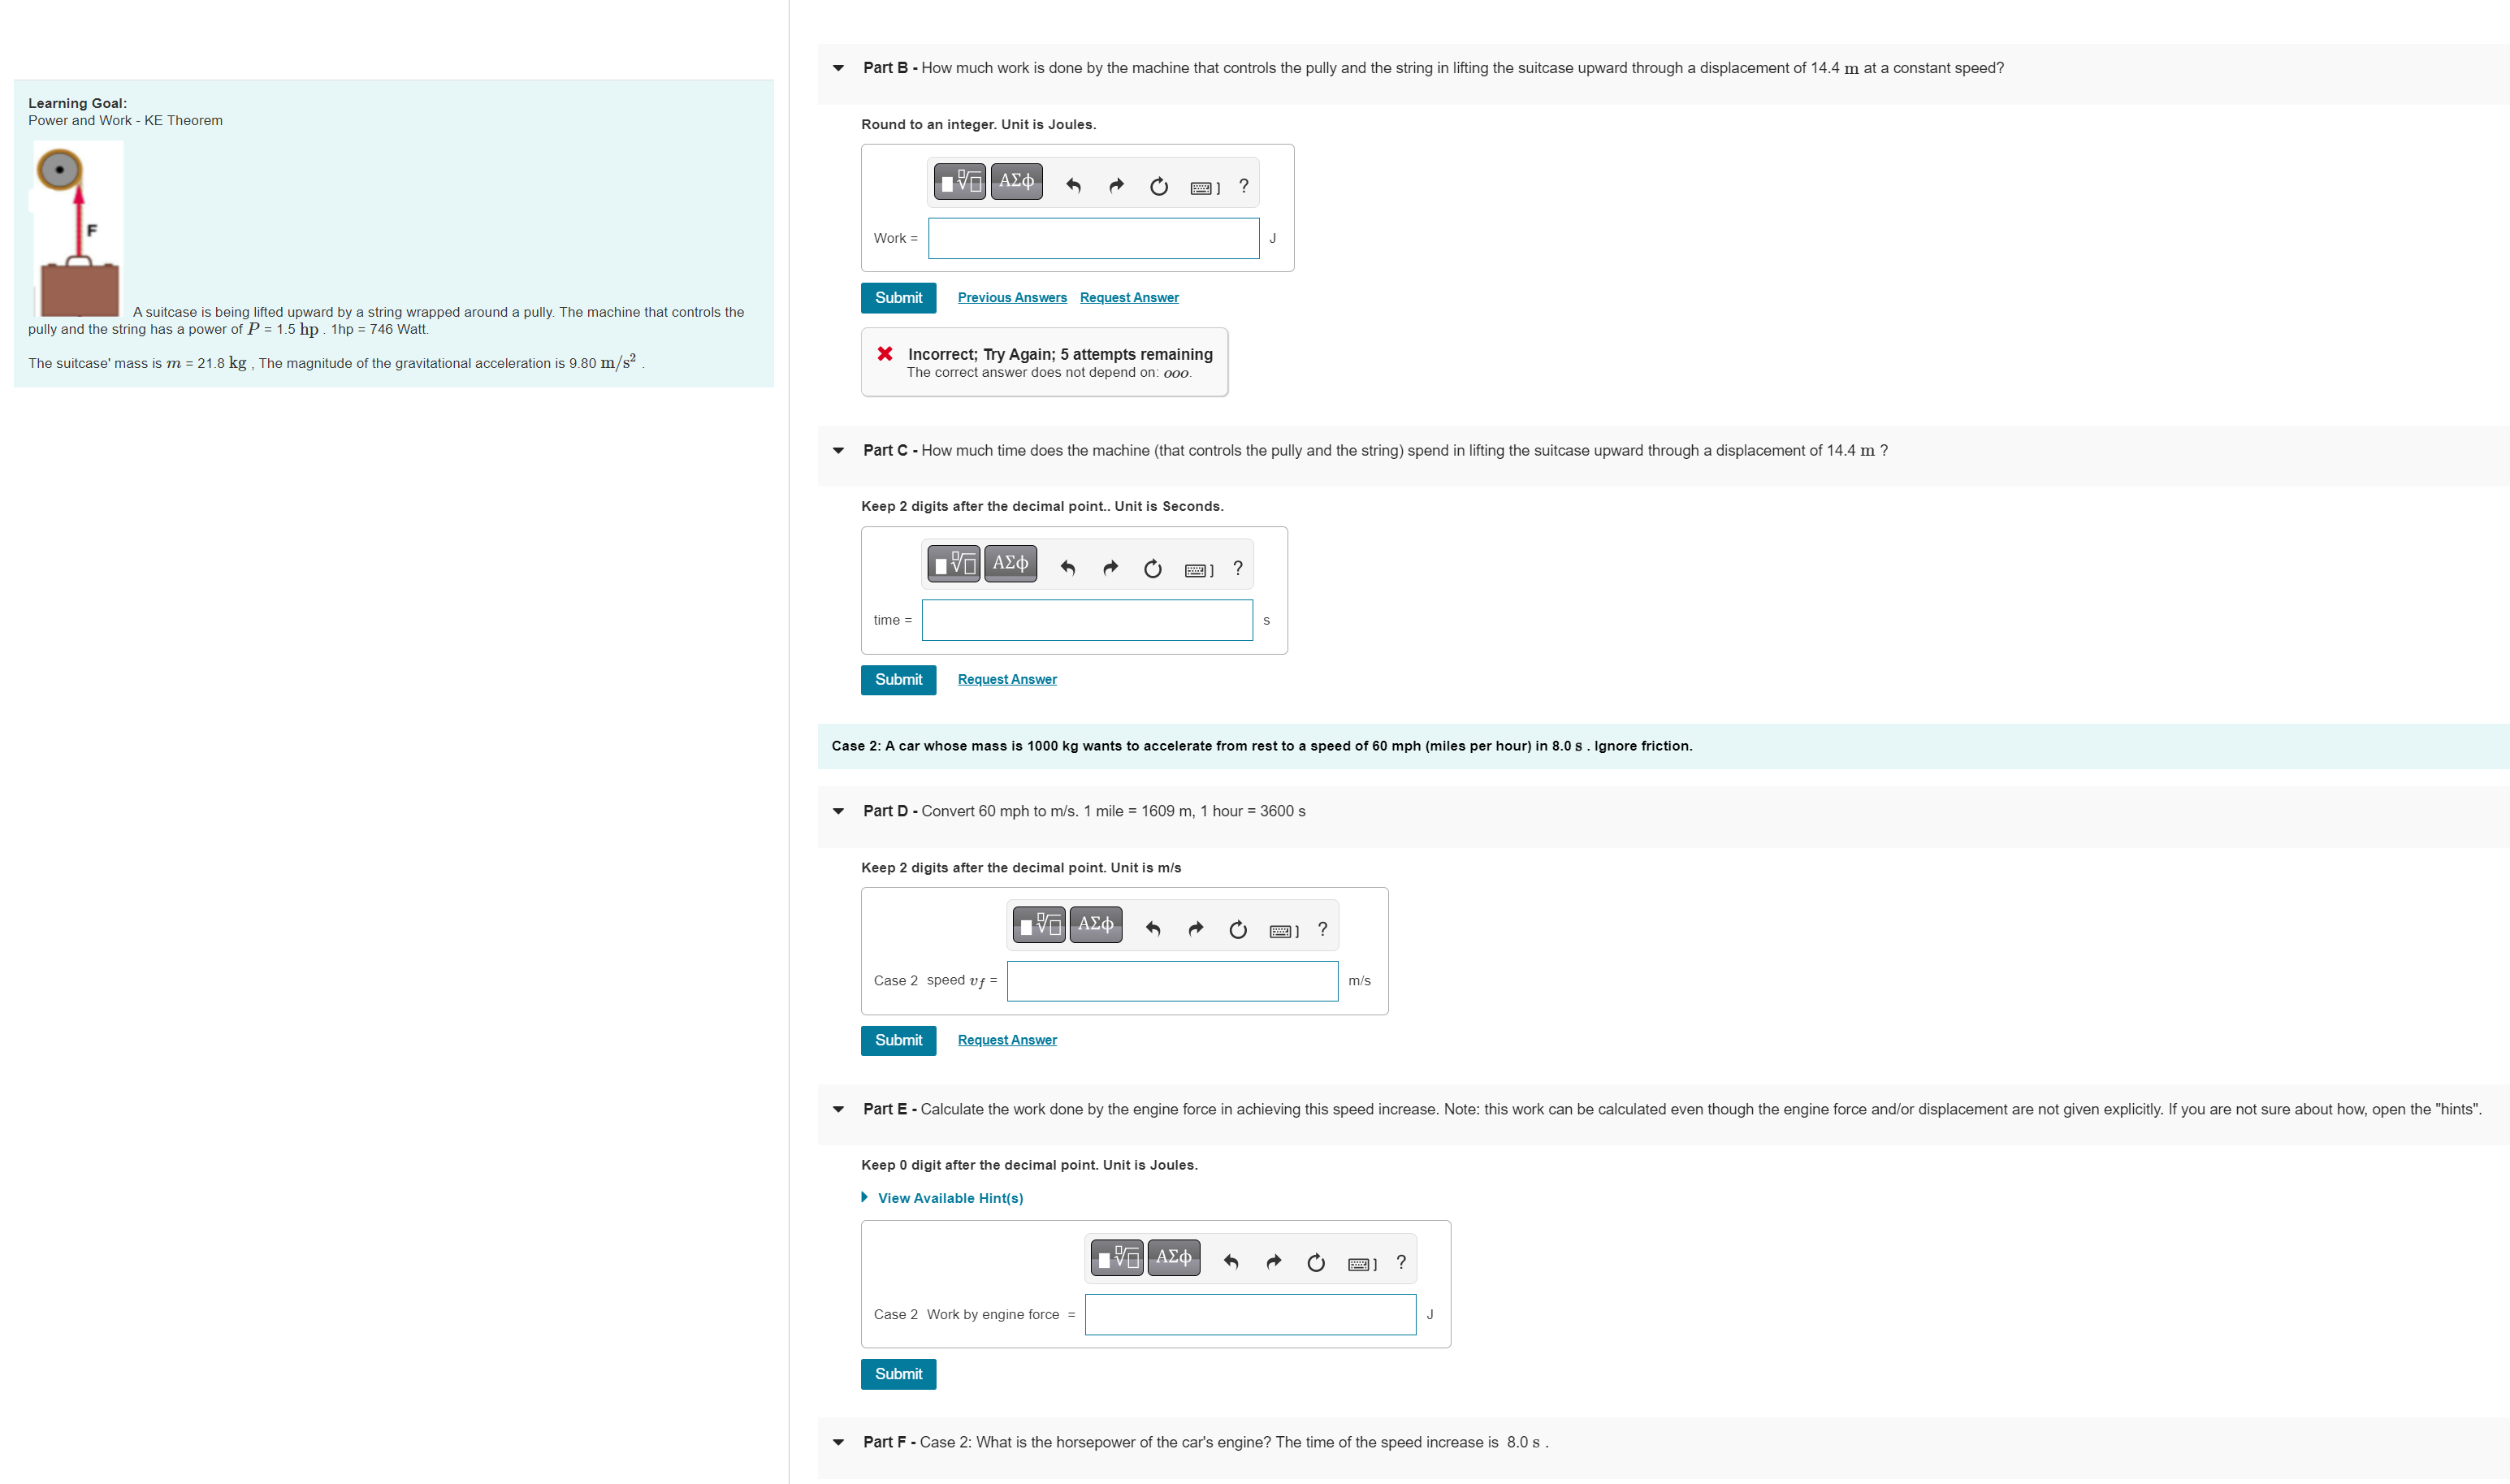The image size is (2510, 1484).
Task: Click the time answer input field
Action: tap(1086, 620)
